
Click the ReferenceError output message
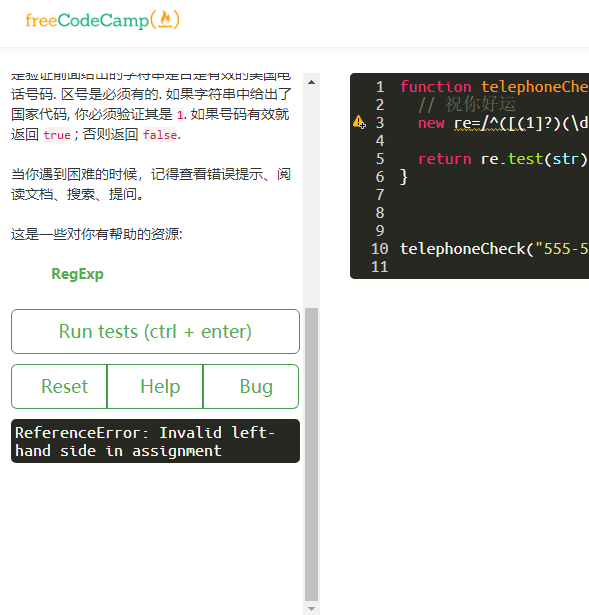[x=155, y=441]
